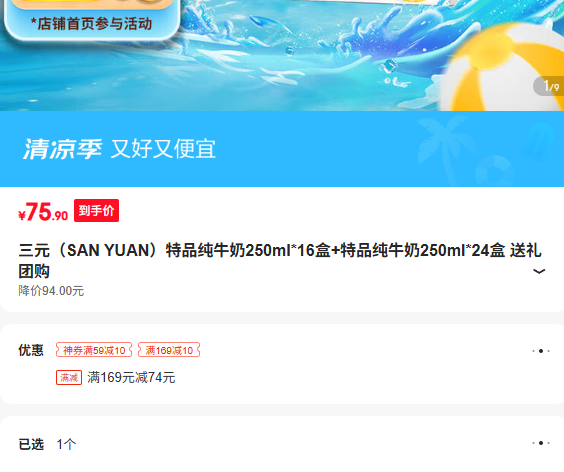The image size is (564, 472).
Task: Tap the ocean splash product carousel image
Action: point(282,55)
